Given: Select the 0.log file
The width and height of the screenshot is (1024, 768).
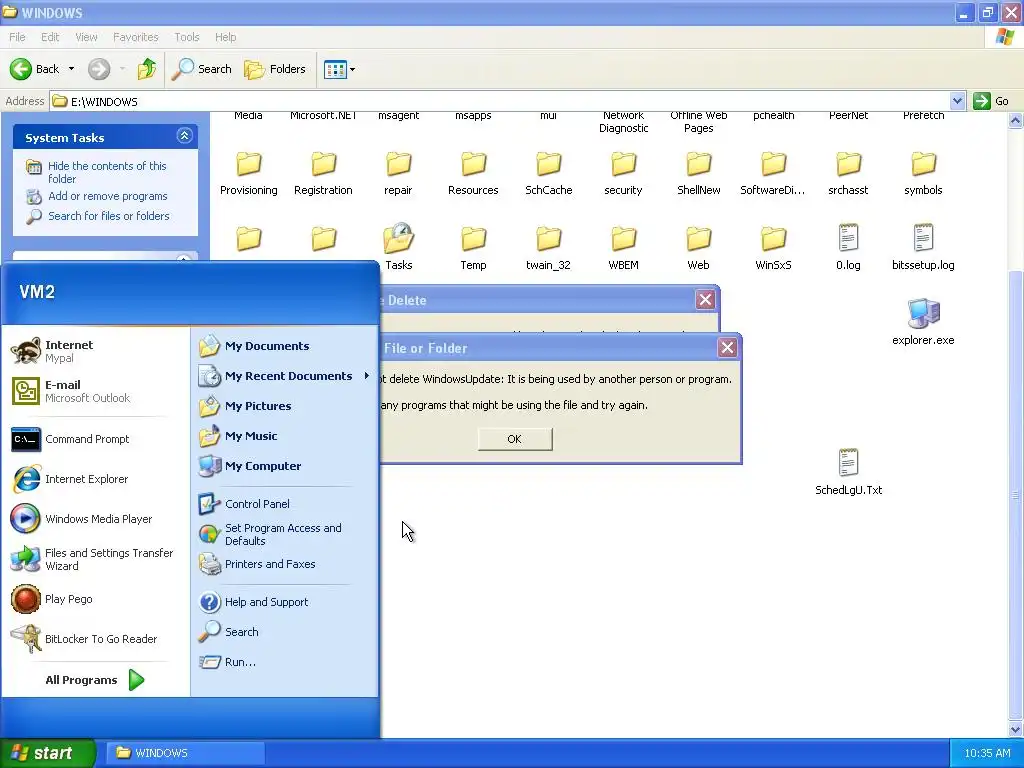Looking at the screenshot, I should click(848, 247).
